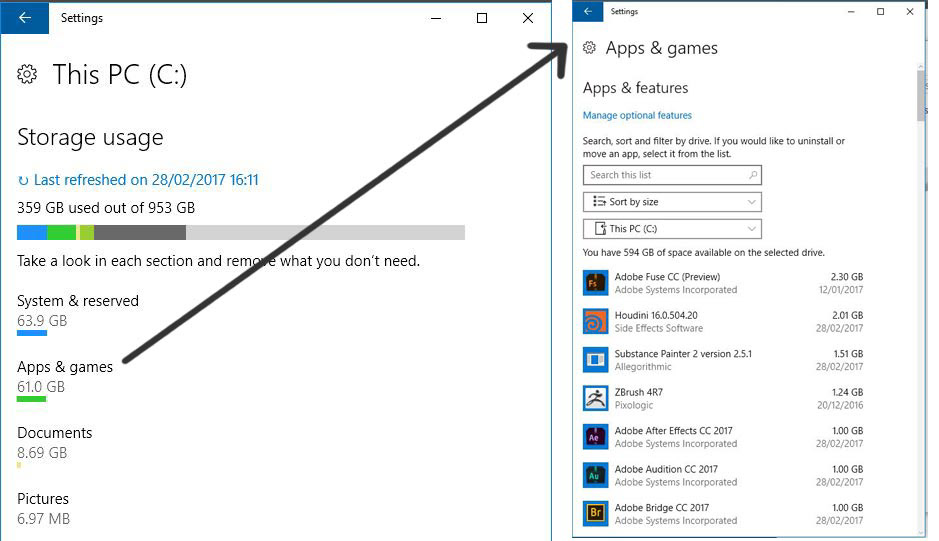The image size is (939, 541).
Task: Select Adobe Bridge CC 2017 name
Action: (x=662, y=507)
